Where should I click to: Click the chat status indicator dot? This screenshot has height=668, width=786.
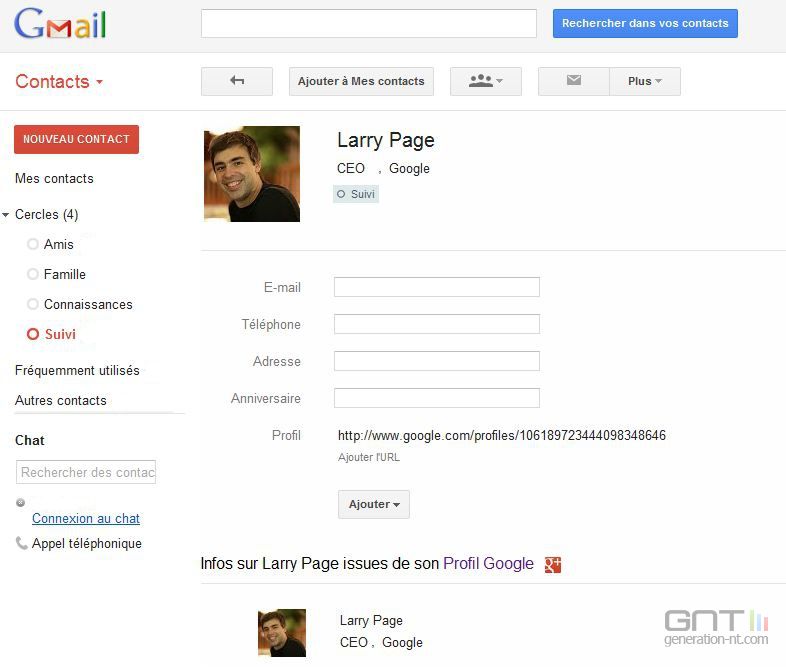tap(21, 503)
